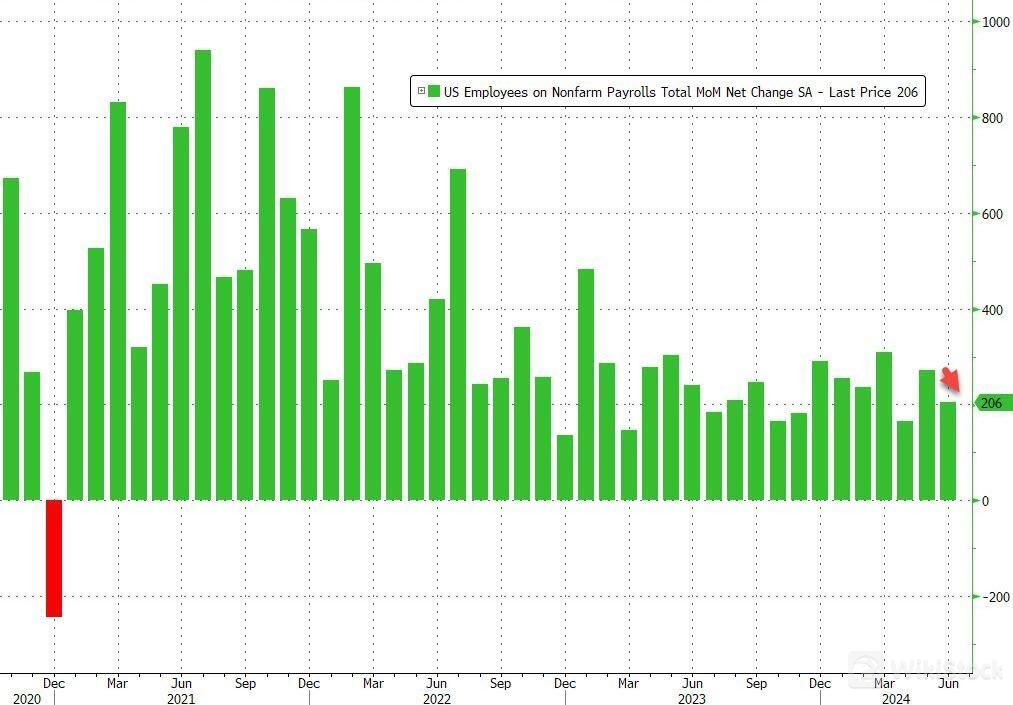Click the small expand box in the legend
1013x705 pixels.
coord(420,92)
